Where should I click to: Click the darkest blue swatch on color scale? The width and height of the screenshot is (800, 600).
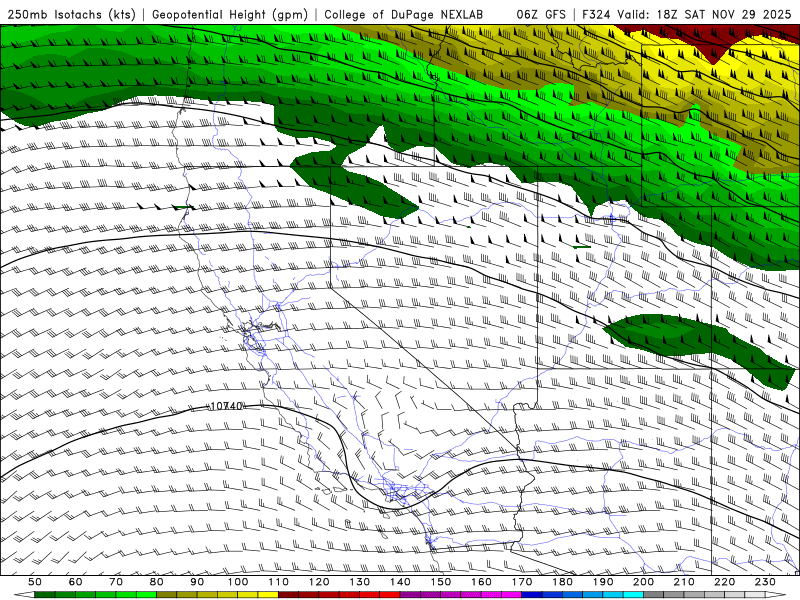[532, 595]
